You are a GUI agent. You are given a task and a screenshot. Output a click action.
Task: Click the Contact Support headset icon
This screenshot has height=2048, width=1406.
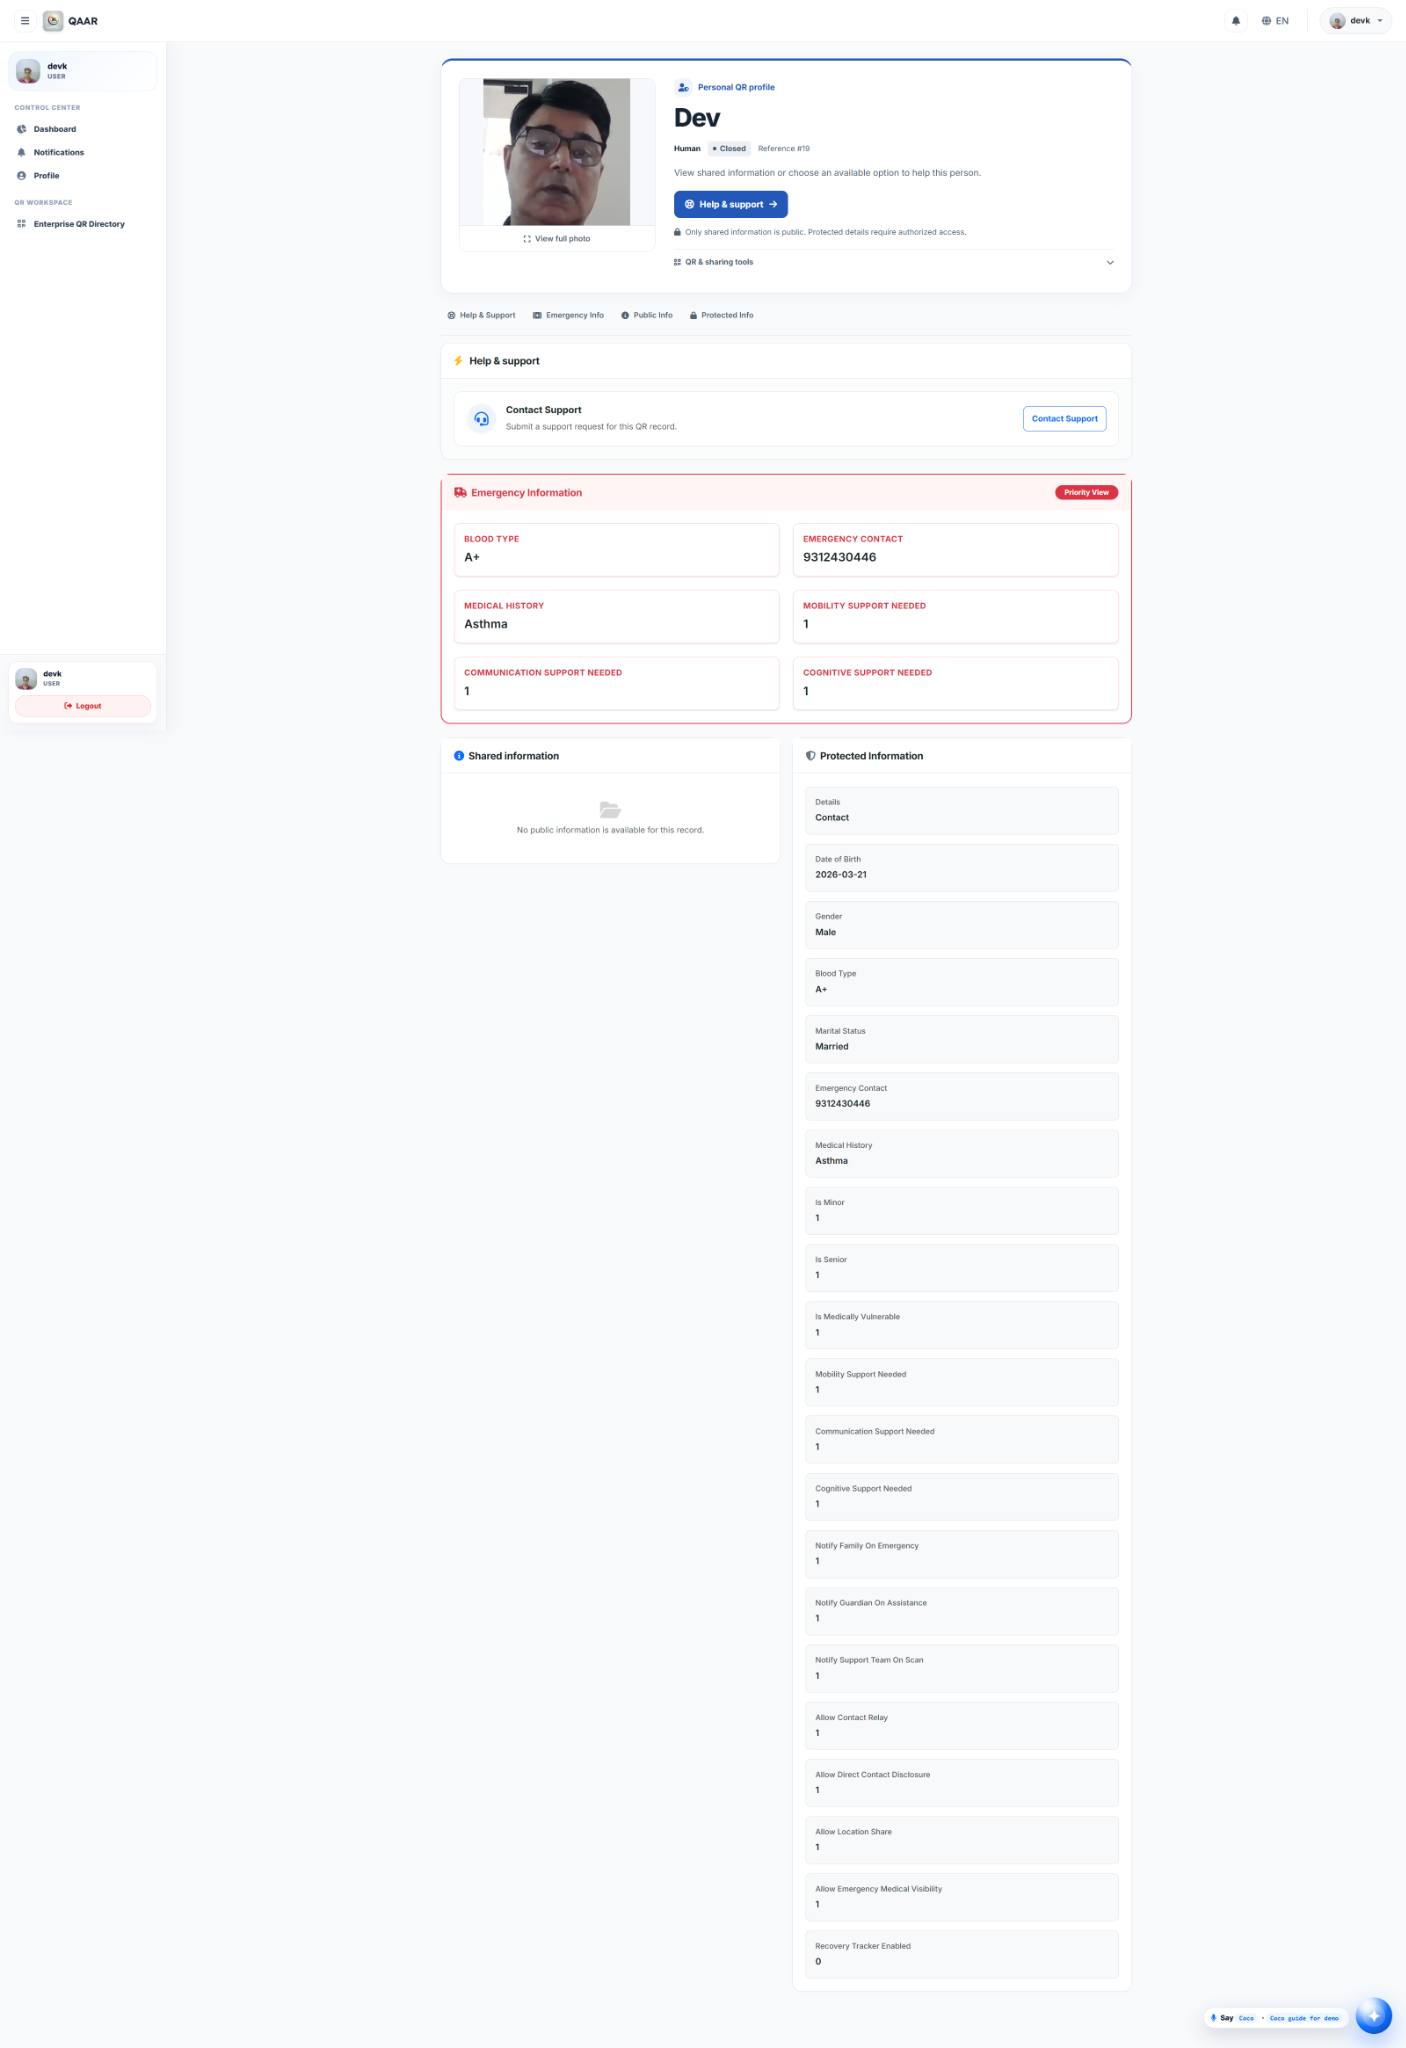click(482, 419)
